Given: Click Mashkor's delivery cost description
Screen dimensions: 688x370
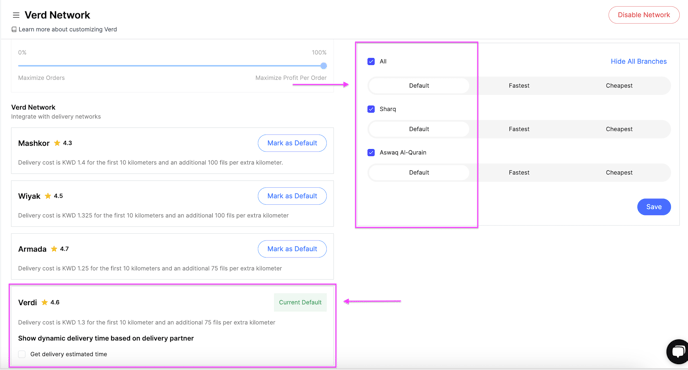Looking at the screenshot, I should (x=150, y=162).
